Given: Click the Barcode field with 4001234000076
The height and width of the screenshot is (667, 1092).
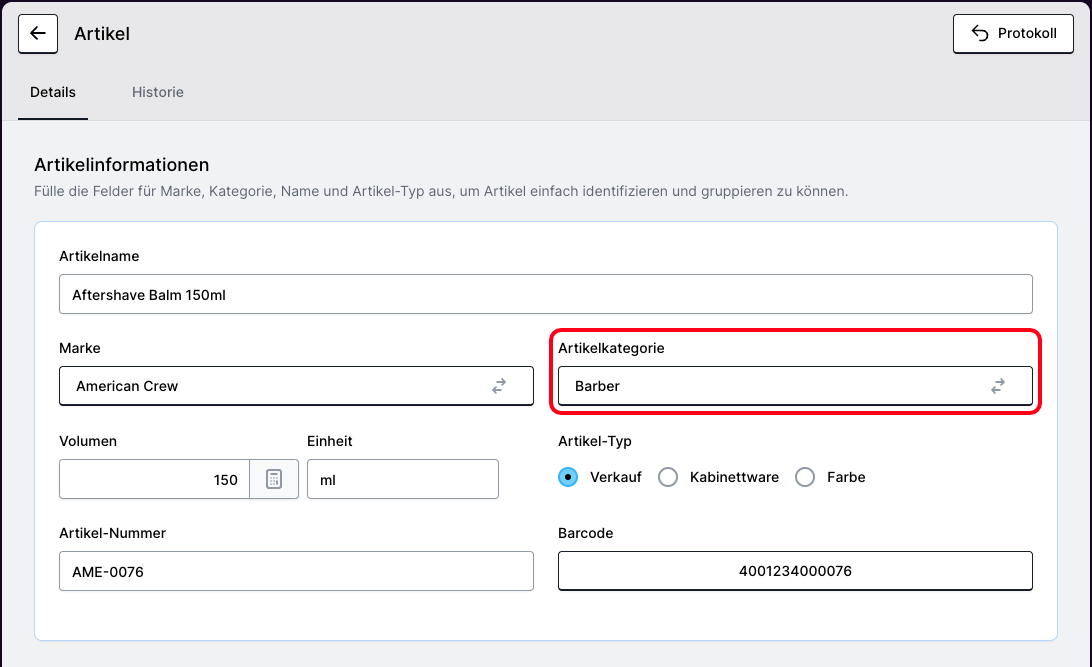Looking at the screenshot, I should point(794,571).
